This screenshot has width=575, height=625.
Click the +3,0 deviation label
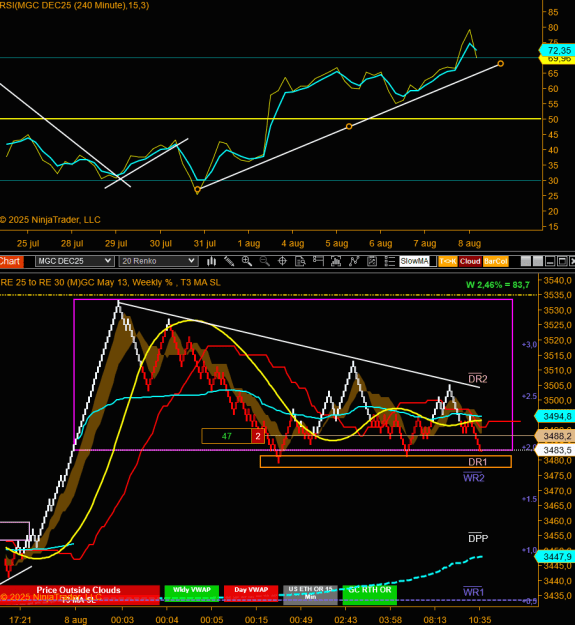(530, 344)
